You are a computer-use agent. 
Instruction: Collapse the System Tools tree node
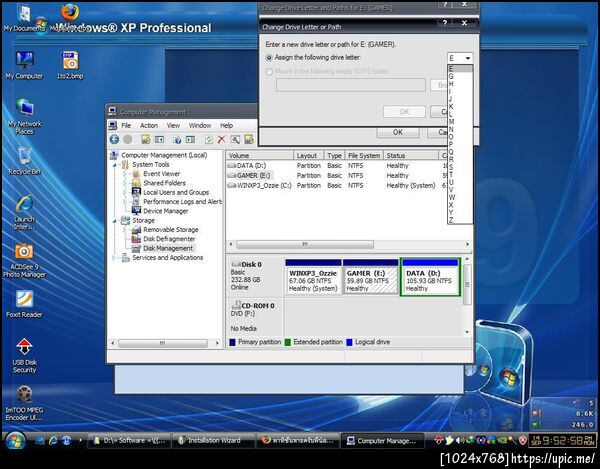(x=114, y=165)
